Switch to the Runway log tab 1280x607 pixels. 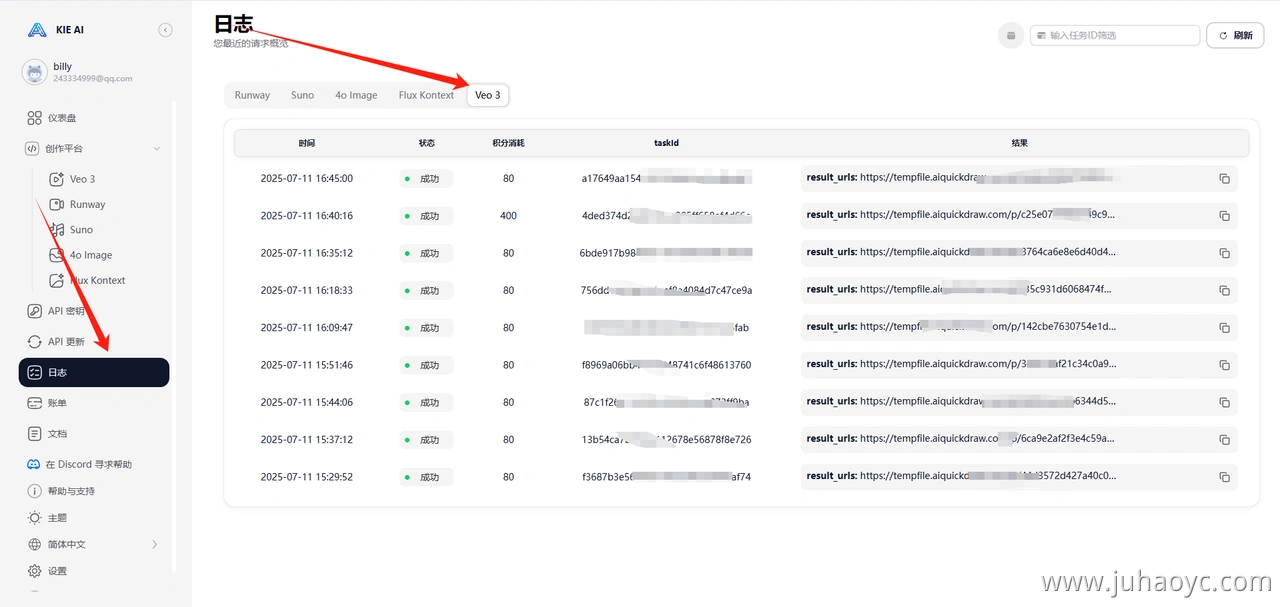252,95
